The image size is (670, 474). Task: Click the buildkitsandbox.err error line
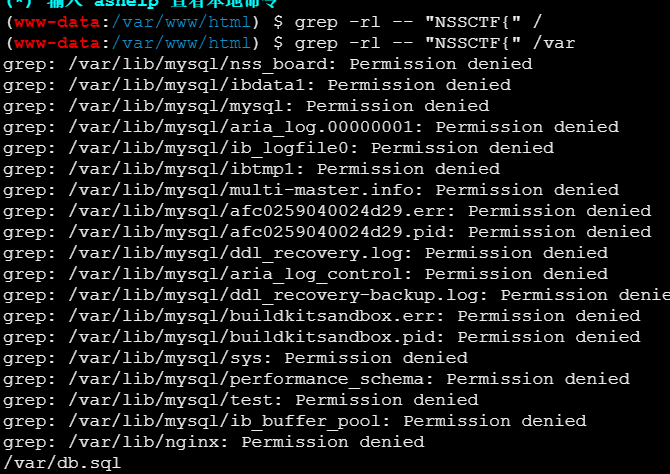click(x=322, y=316)
